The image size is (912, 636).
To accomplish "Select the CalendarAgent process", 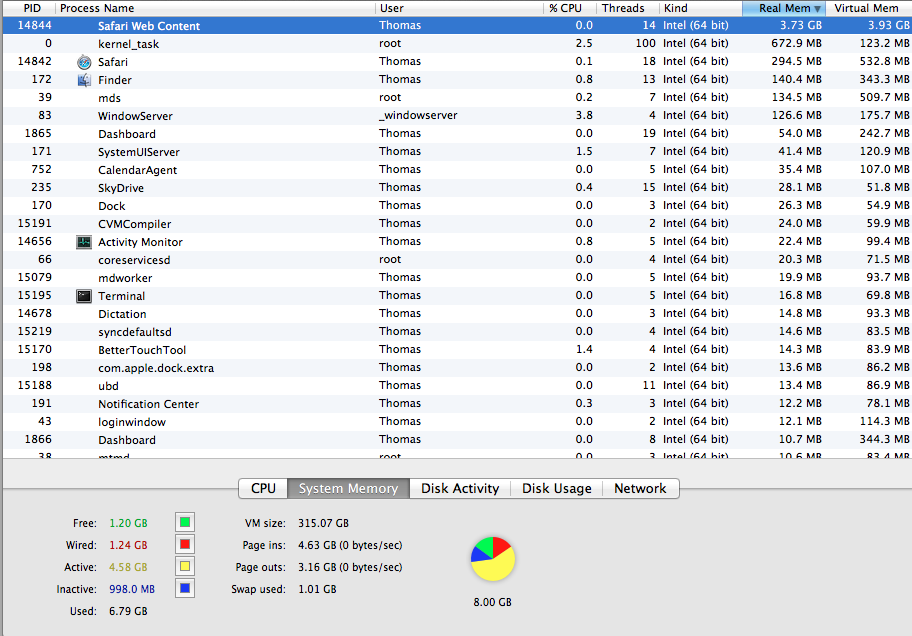I will pos(137,170).
